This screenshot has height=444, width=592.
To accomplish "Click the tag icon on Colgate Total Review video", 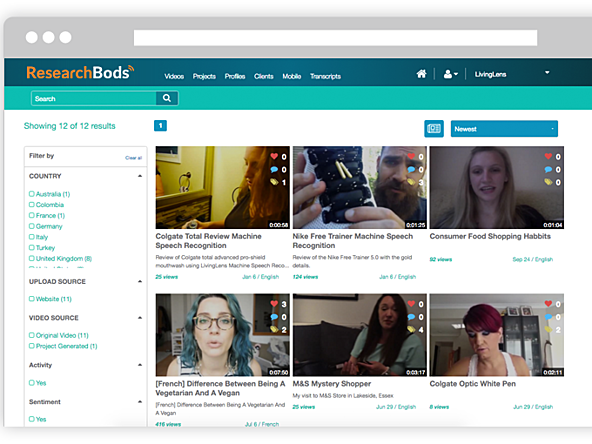I will [x=274, y=182].
